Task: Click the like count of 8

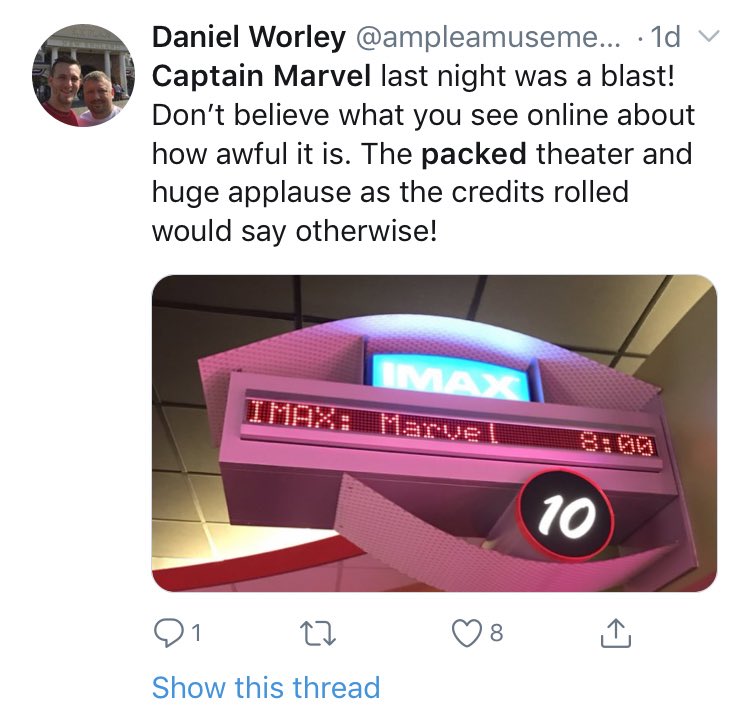Action: pos(496,633)
